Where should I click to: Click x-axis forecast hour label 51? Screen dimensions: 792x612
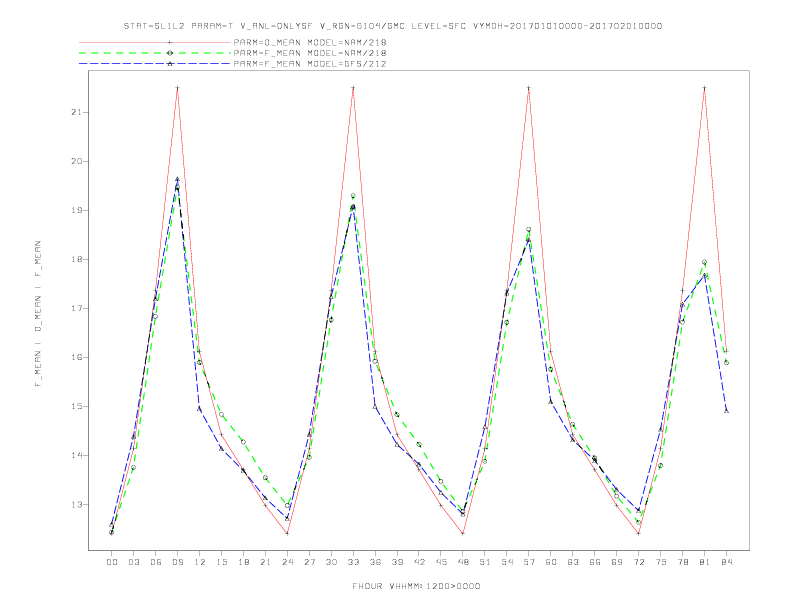[x=485, y=562]
